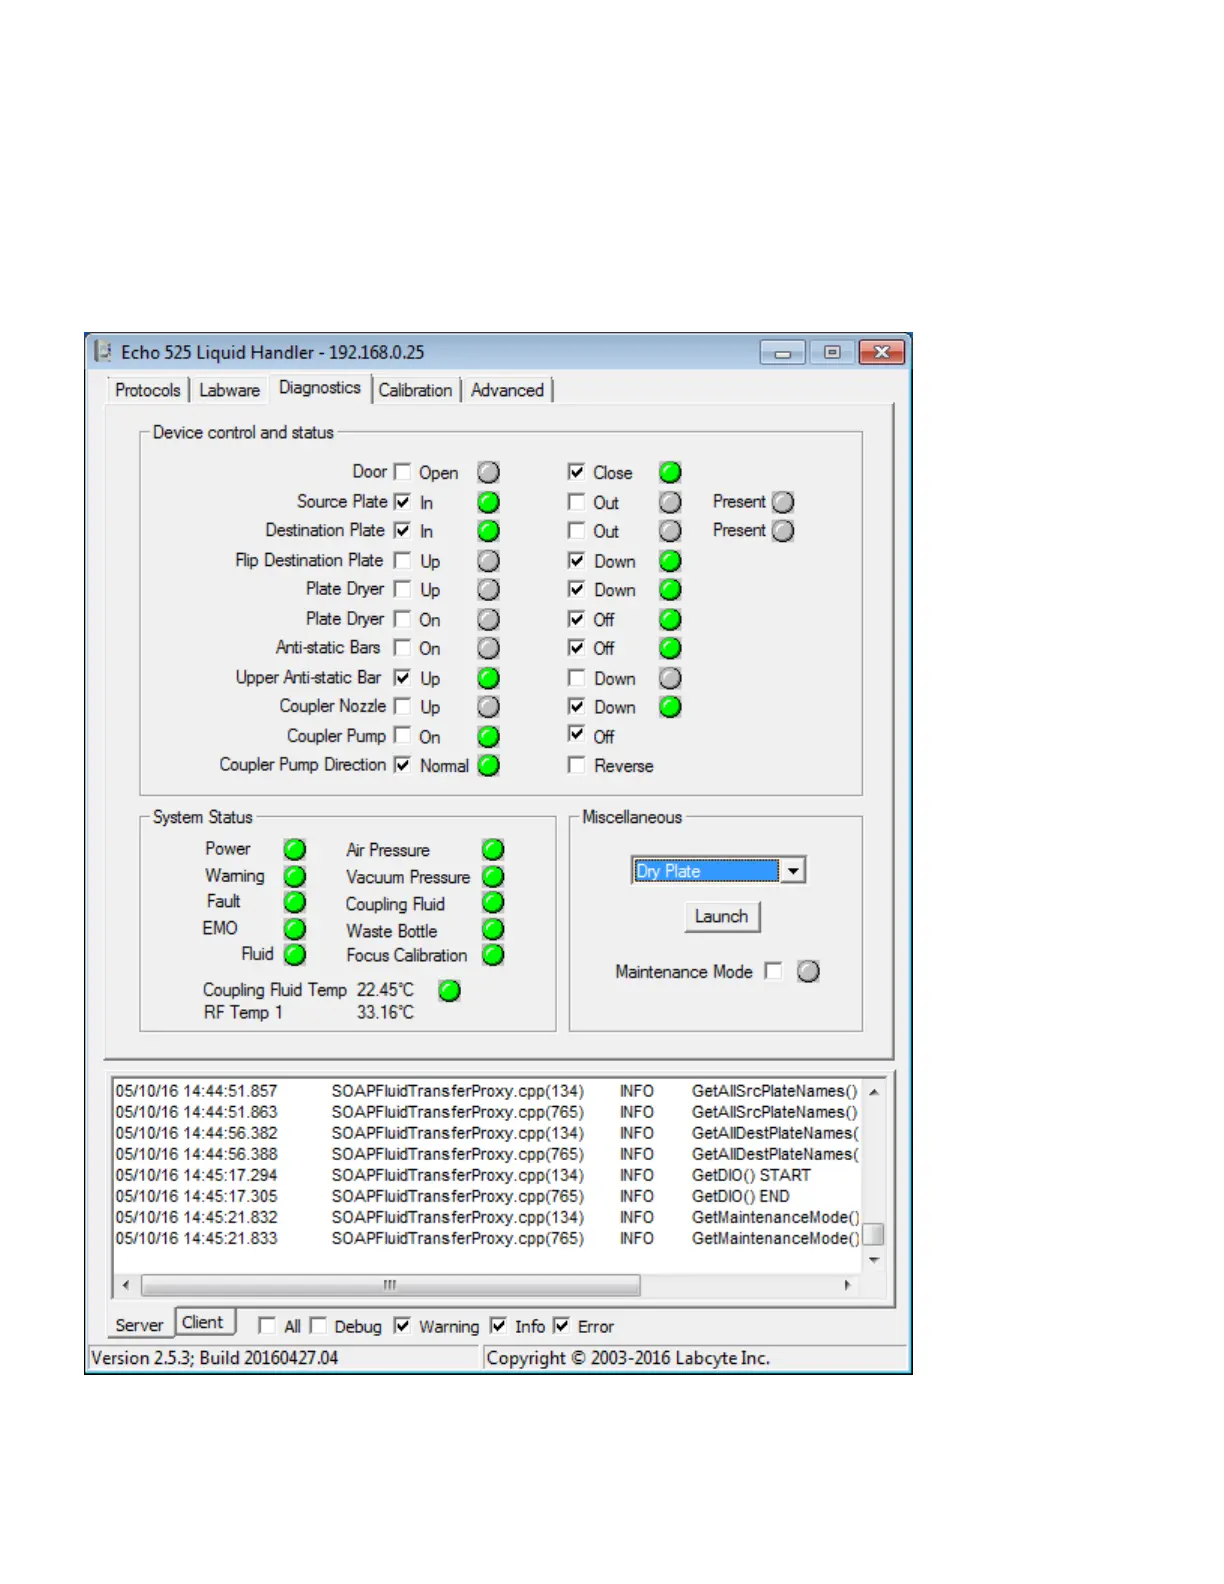Click the Power status light
The height and width of the screenshot is (1584, 1224).
[x=295, y=850]
